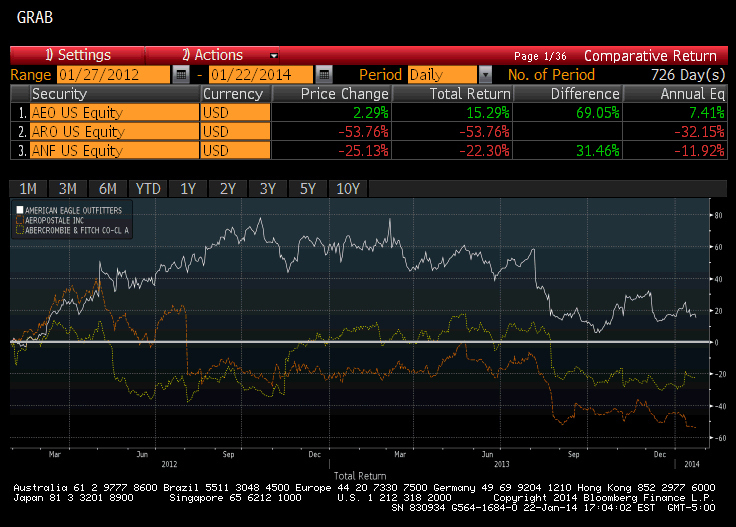This screenshot has height=527, width=736.
Task: Expand the Actions menu arrow
Action: [x=274, y=56]
